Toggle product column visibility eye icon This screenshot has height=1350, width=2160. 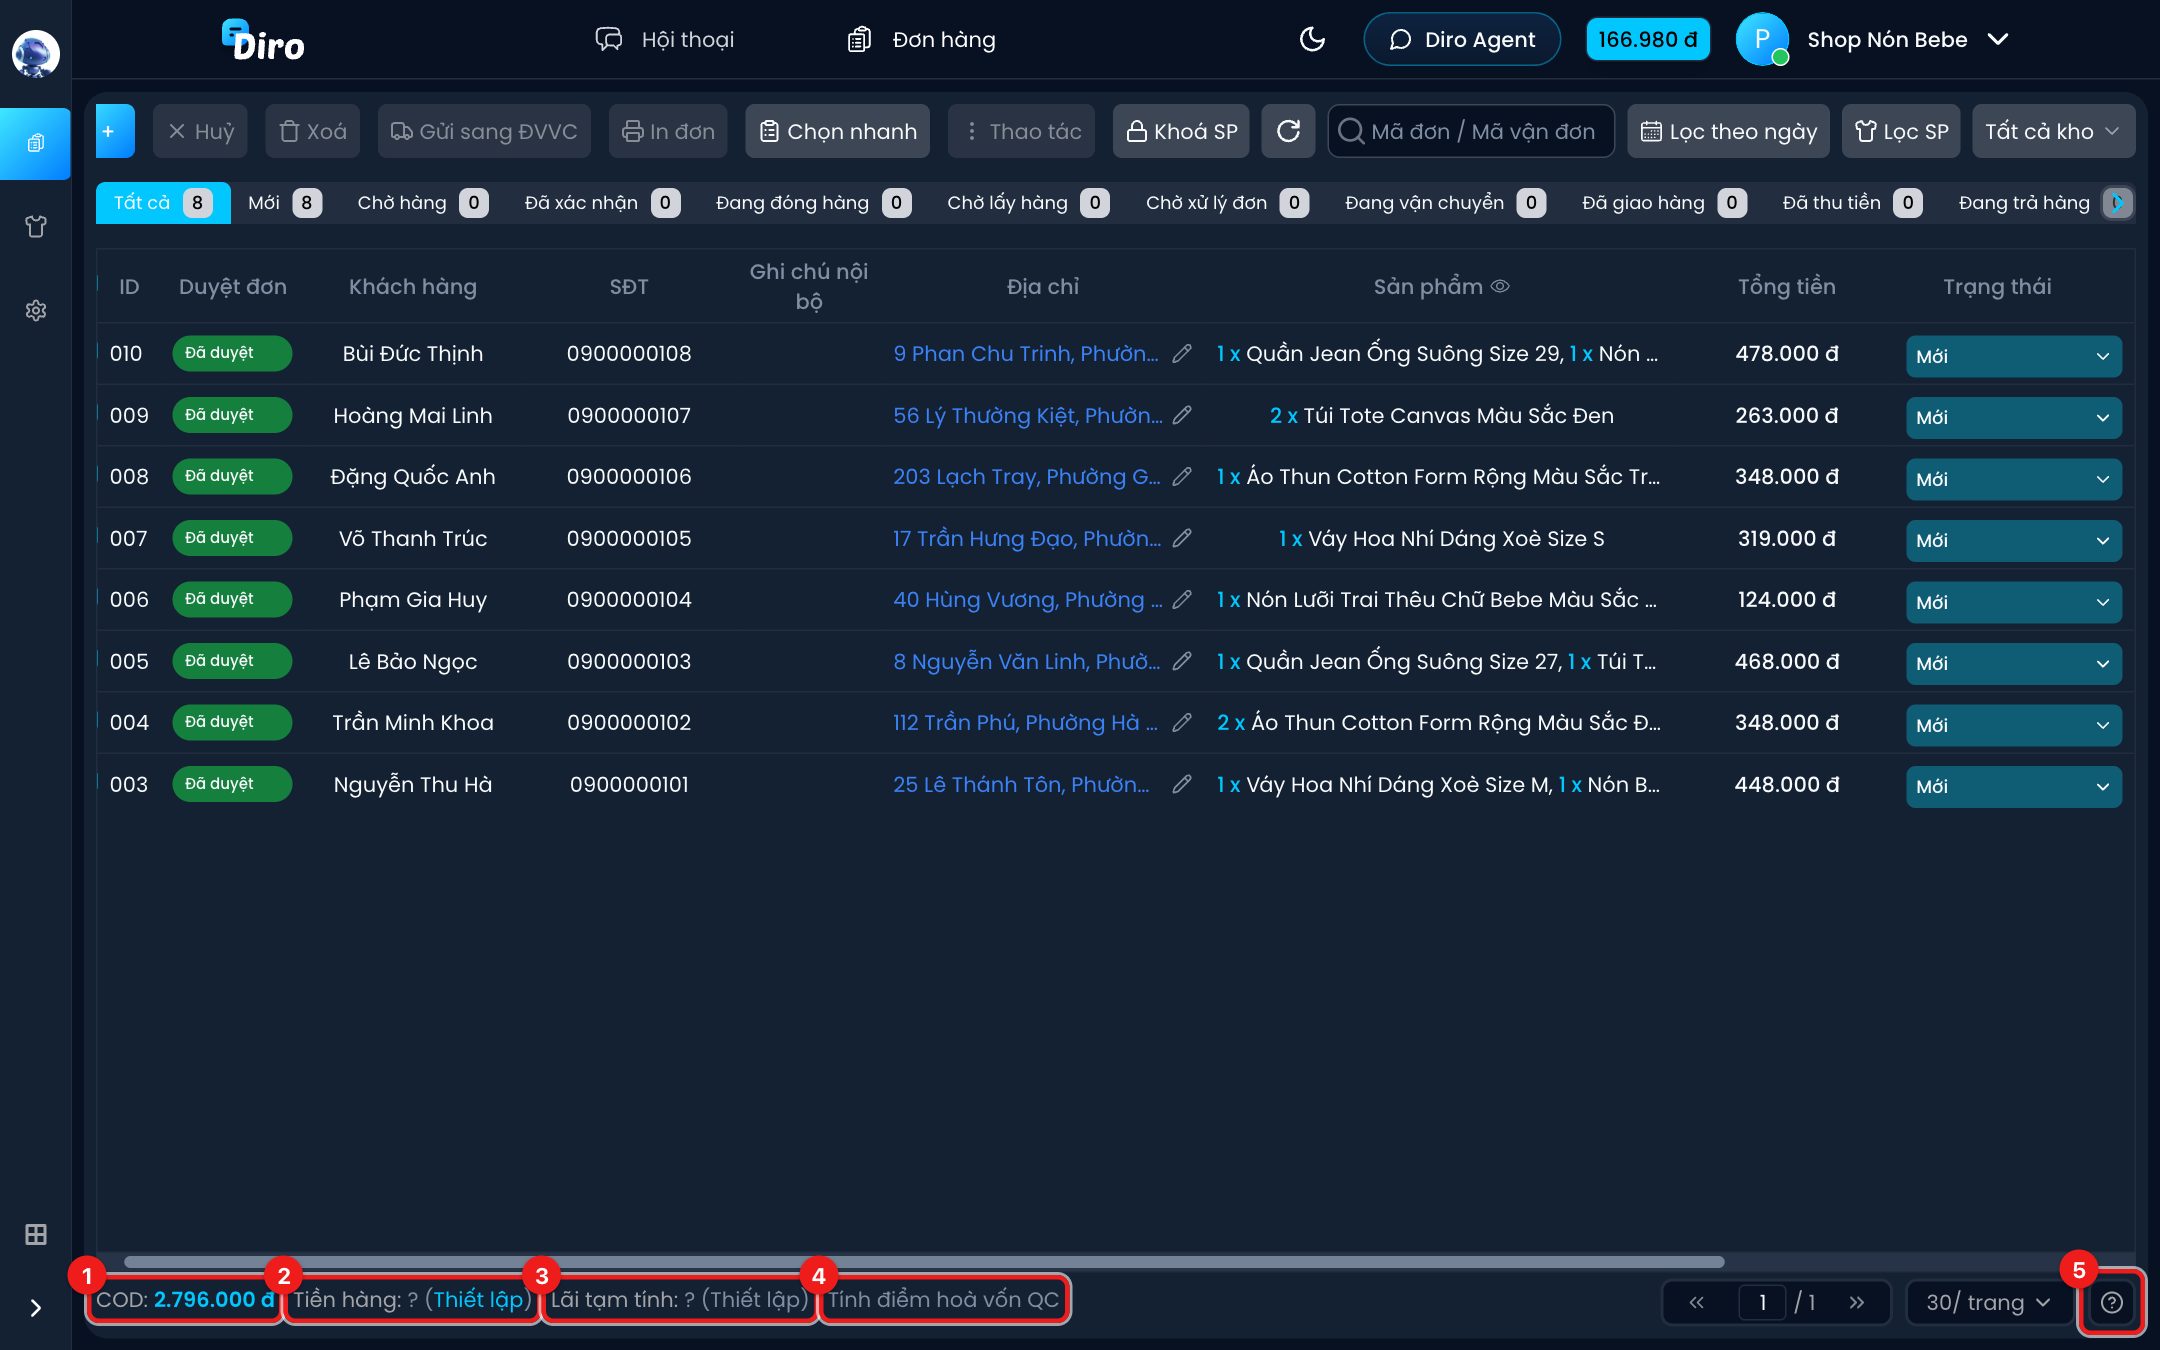point(1500,286)
